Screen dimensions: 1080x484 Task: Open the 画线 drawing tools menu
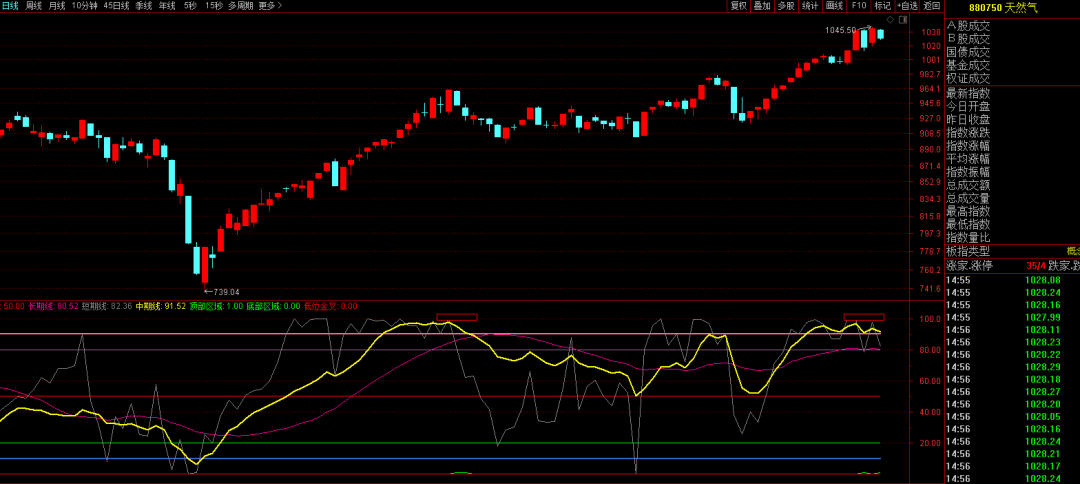(x=834, y=6)
